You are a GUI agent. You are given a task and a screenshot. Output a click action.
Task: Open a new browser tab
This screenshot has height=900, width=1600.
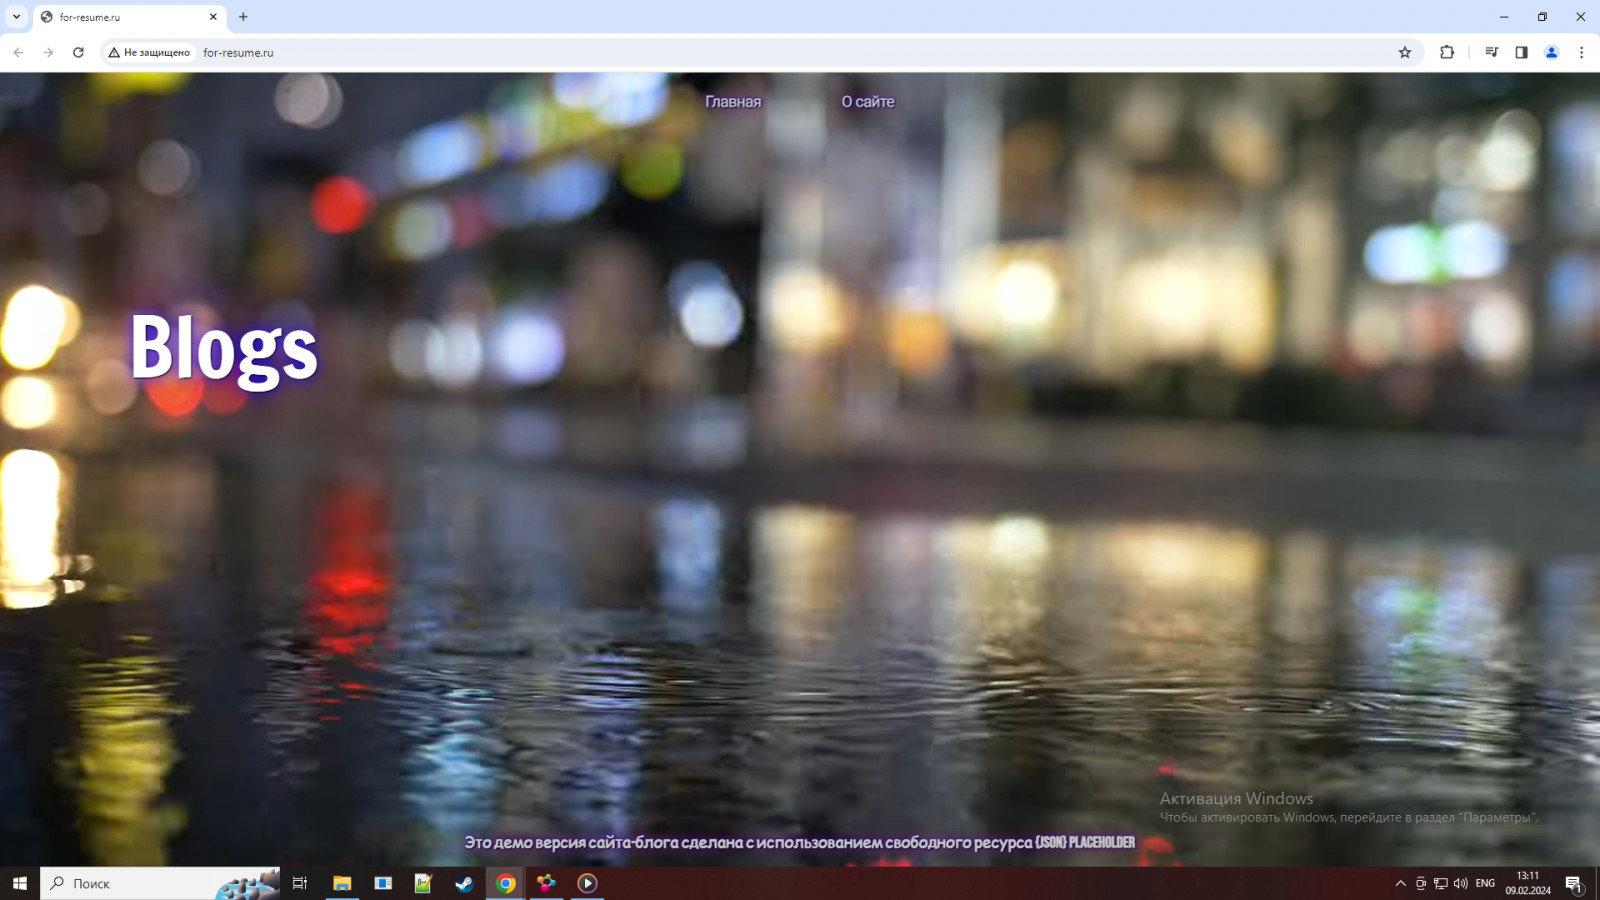[x=243, y=17]
